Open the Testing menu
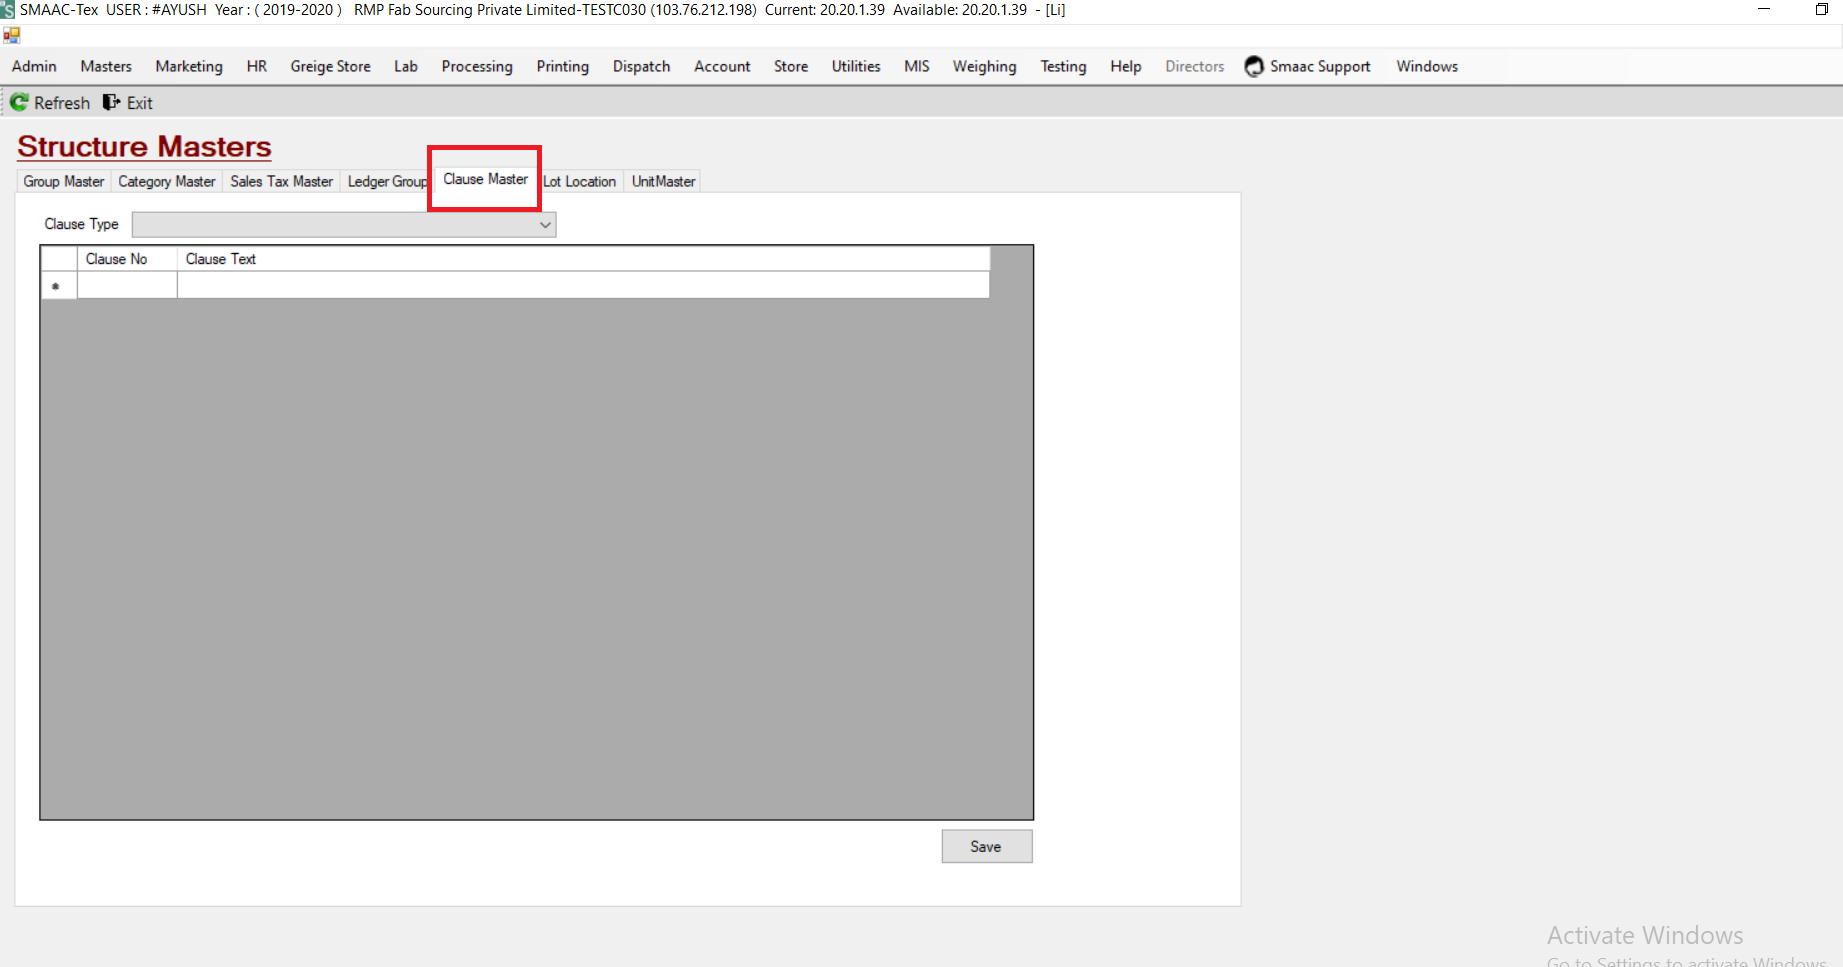This screenshot has height=967, width=1843. 1063,66
